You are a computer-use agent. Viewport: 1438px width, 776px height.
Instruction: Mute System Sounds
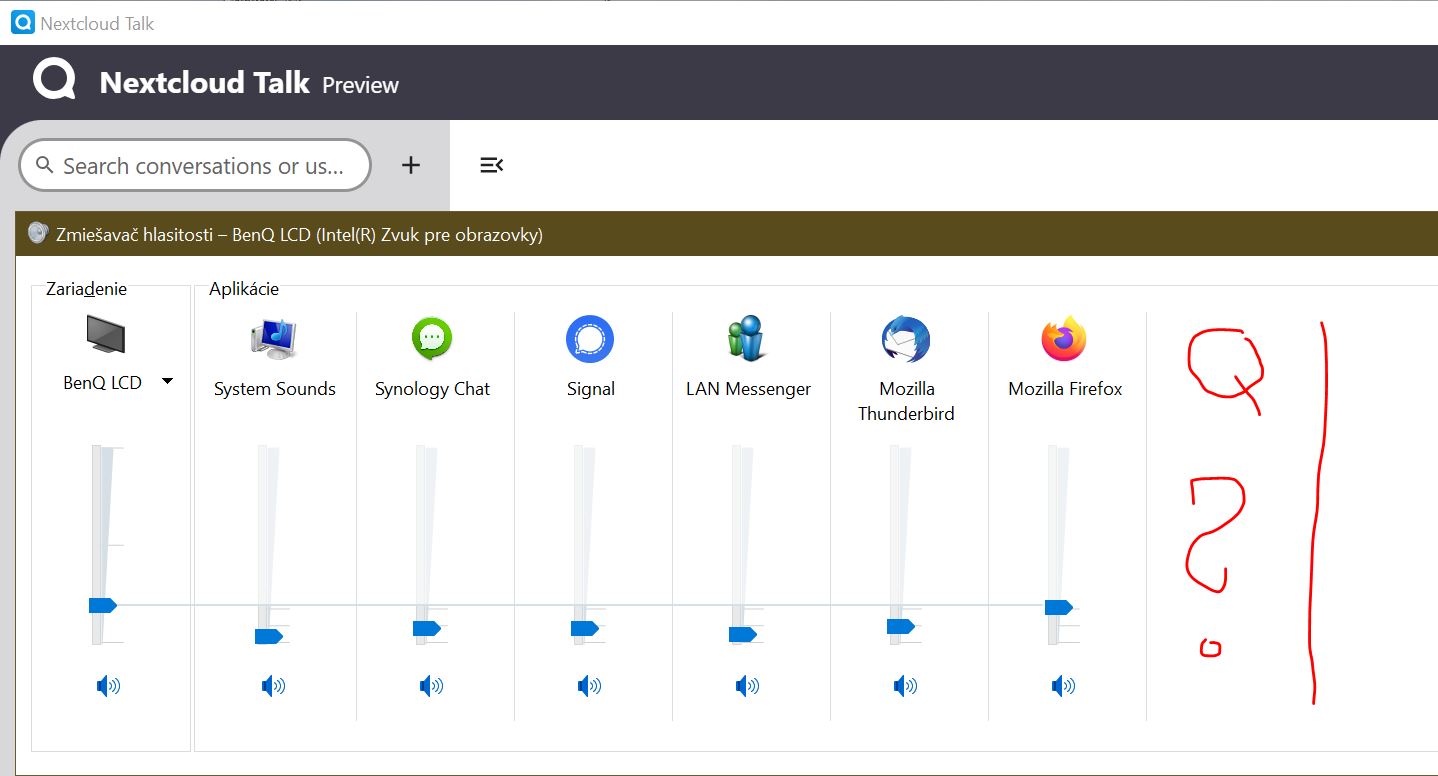pos(274,686)
